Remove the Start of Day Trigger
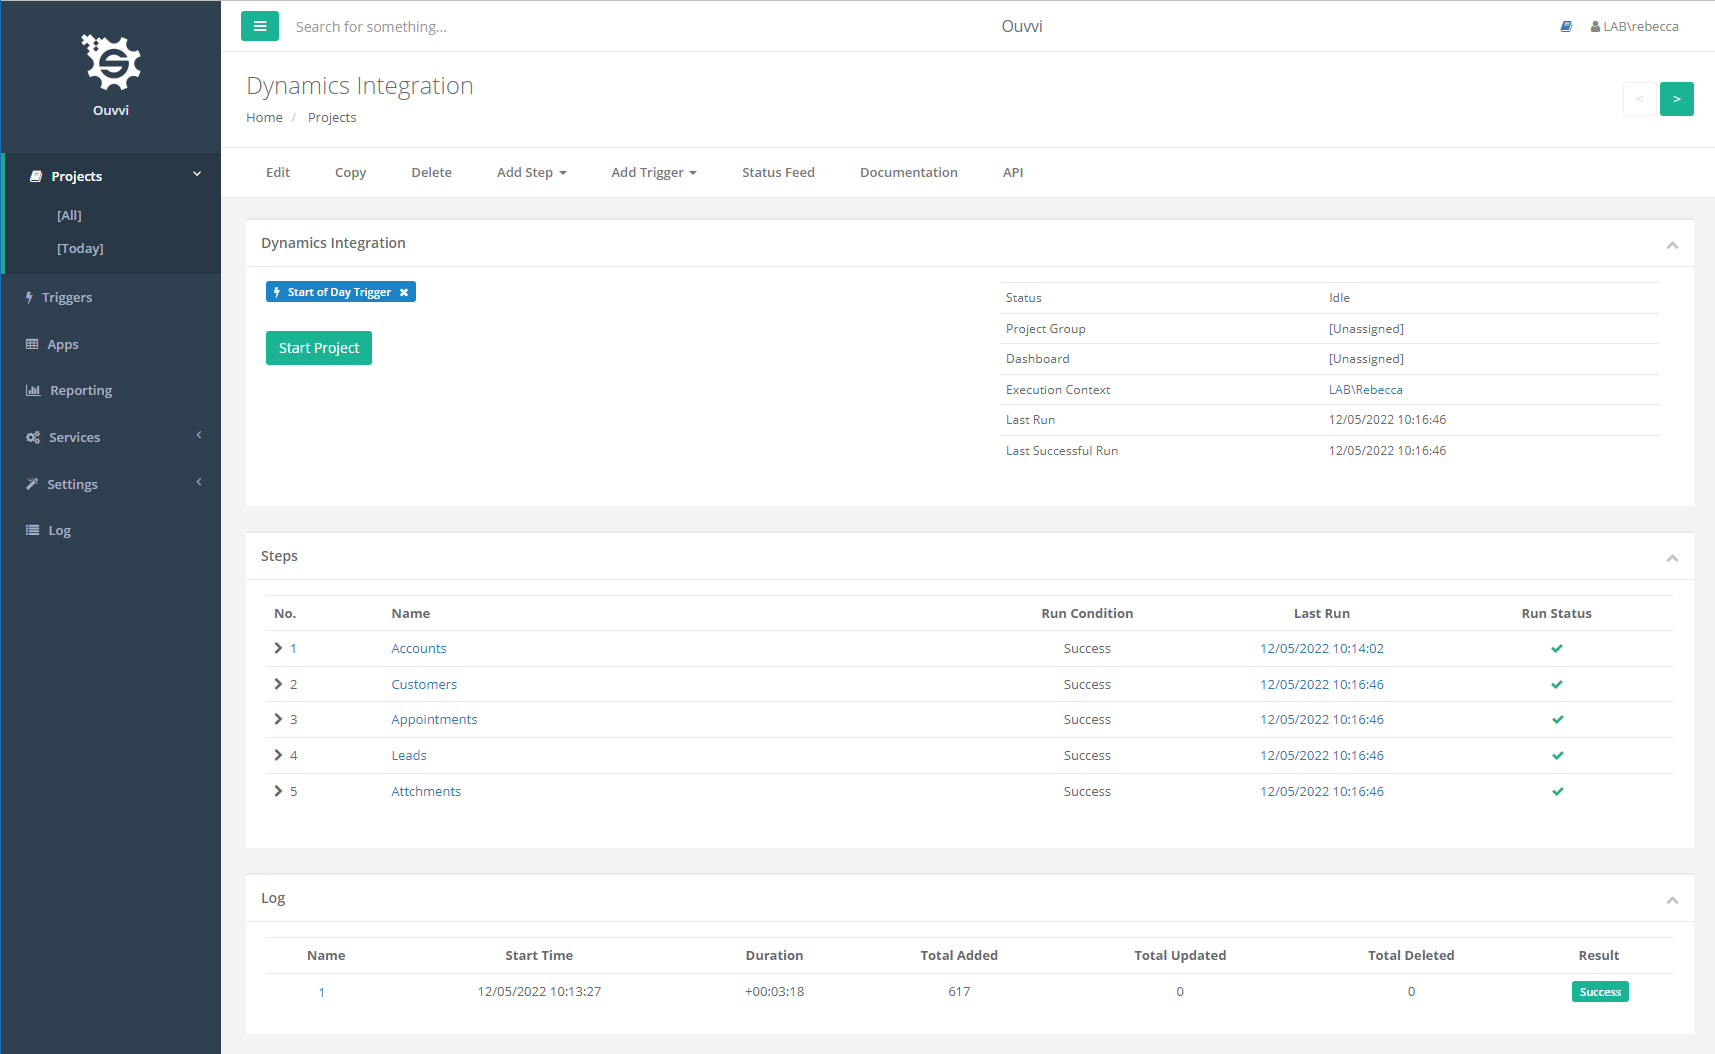This screenshot has width=1715, height=1054. click(x=404, y=292)
